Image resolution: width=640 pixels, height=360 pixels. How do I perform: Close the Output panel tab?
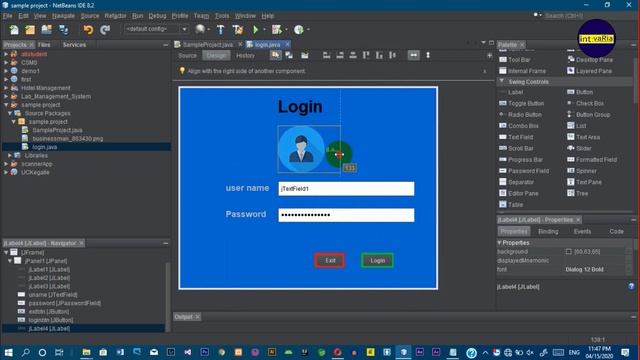coord(198,317)
